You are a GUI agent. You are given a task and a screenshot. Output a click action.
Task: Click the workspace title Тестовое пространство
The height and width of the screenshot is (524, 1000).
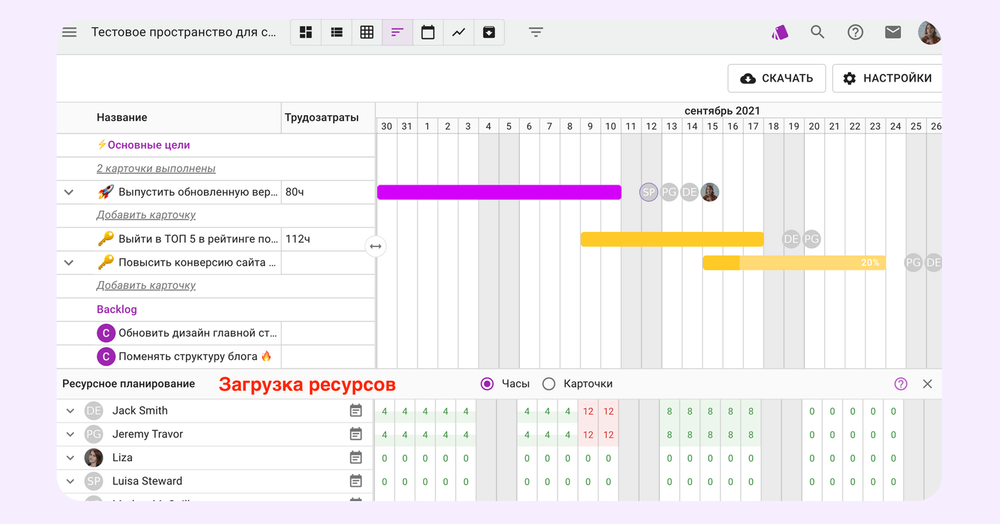coord(184,33)
